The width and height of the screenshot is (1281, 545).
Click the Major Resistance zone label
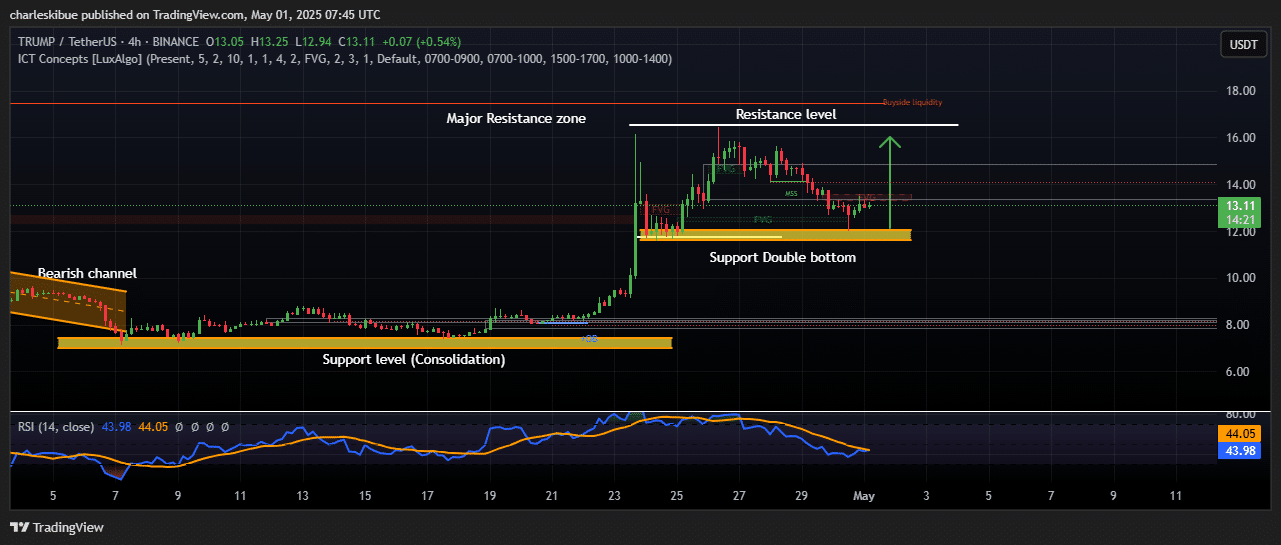point(516,119)
